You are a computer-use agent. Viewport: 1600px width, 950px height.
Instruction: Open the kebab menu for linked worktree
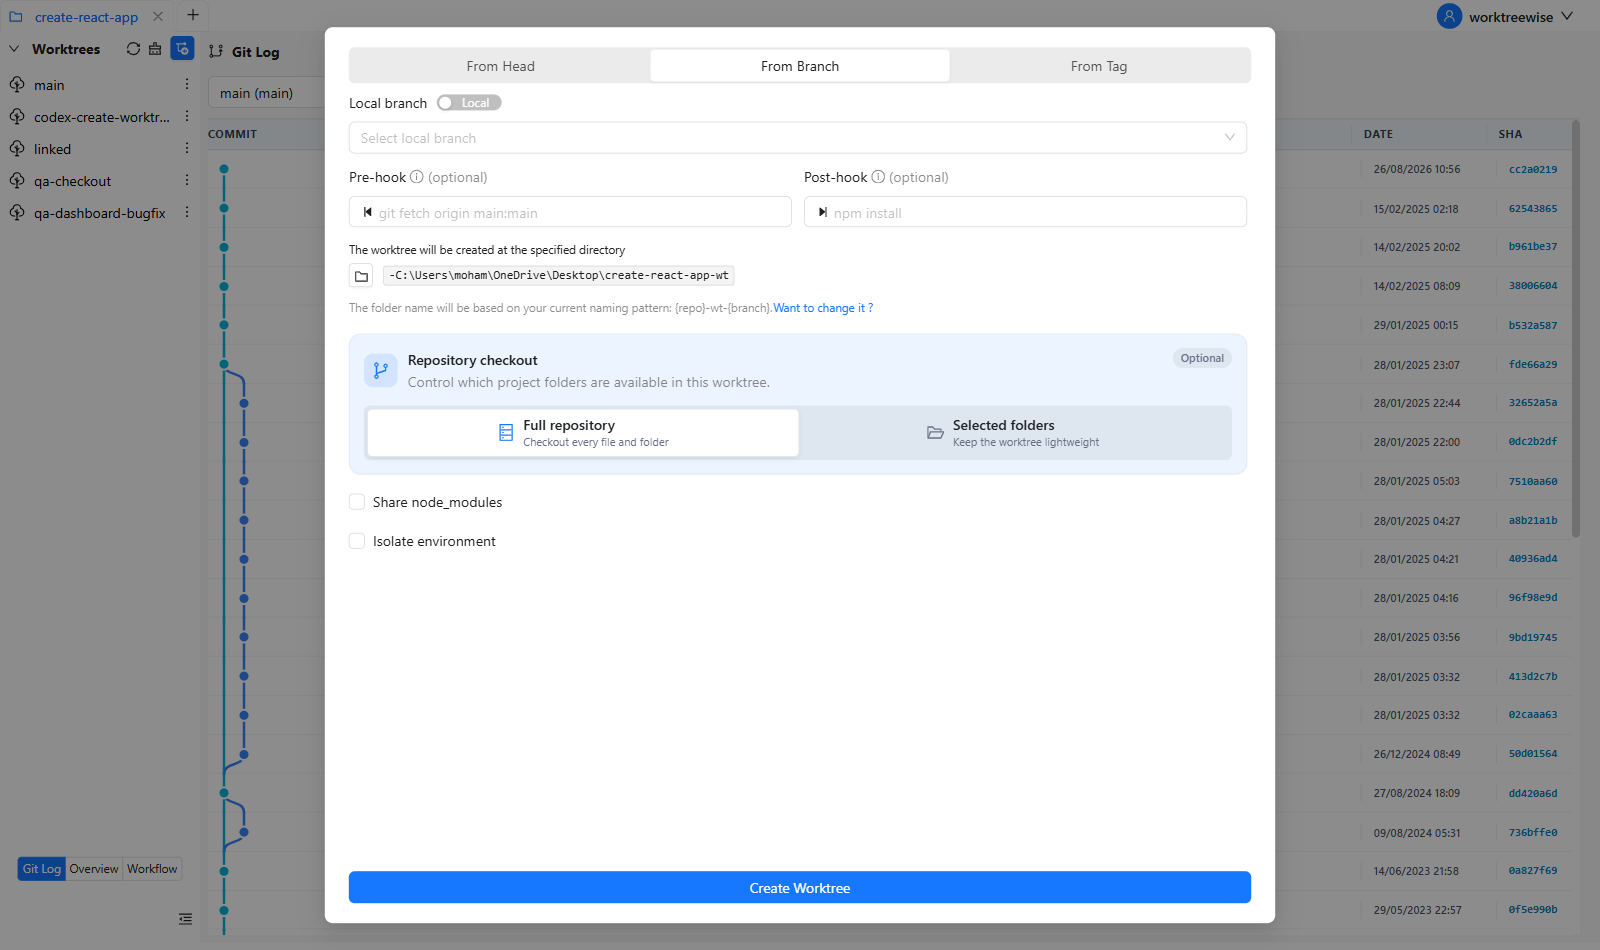[187, 149]
